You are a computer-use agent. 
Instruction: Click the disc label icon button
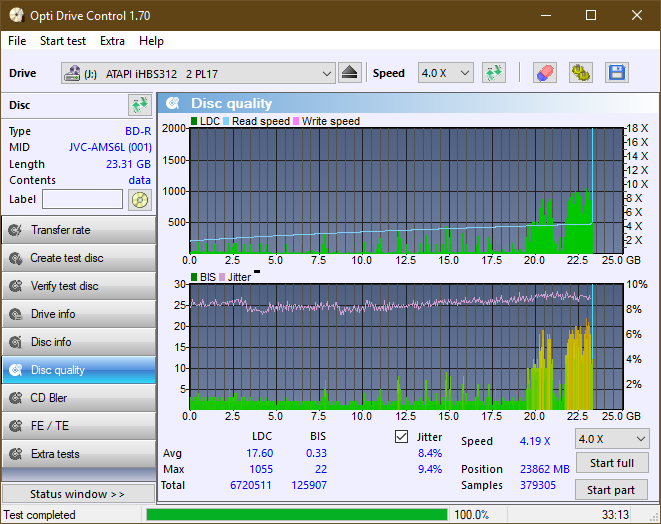tap(140, 200)
